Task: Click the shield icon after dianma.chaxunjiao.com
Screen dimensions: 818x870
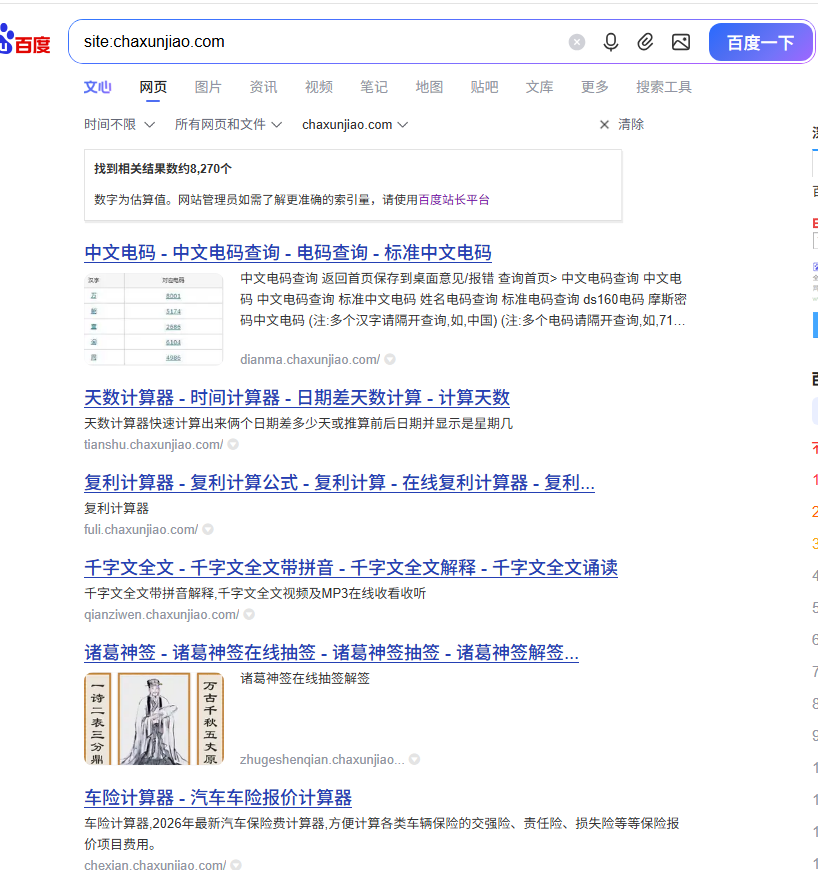Action: [390, 360]
